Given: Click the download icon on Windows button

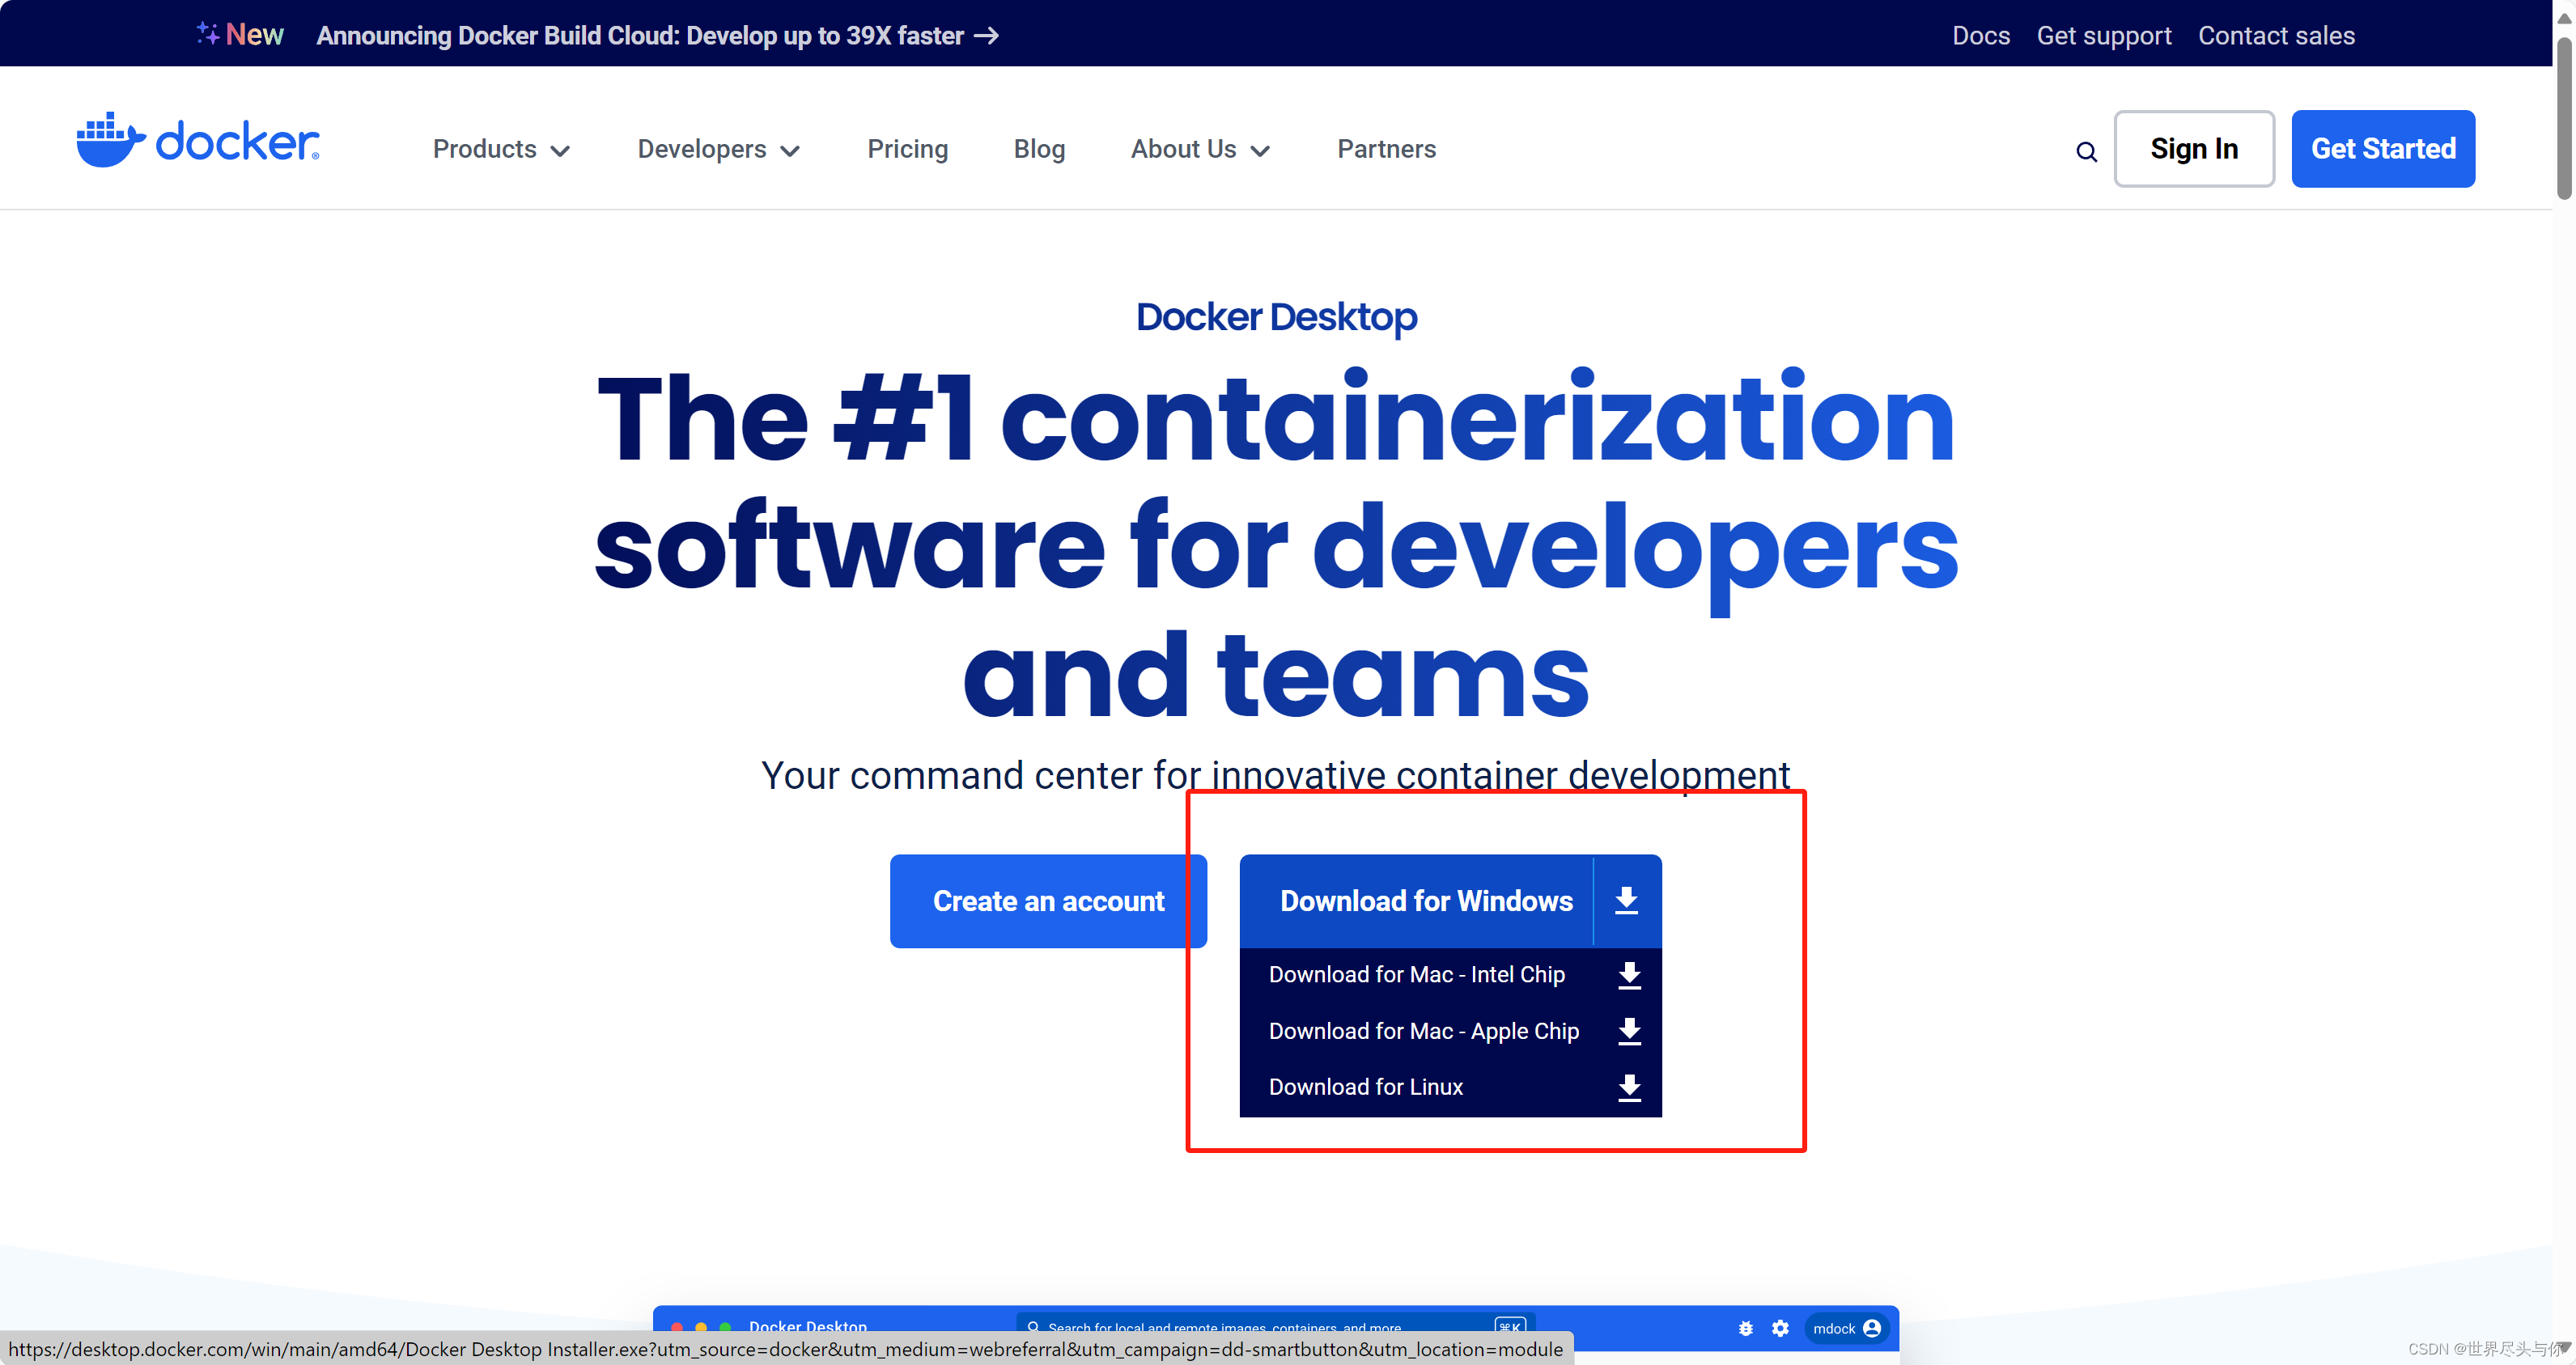Looking at the screenshot, I should (1627, 900).
